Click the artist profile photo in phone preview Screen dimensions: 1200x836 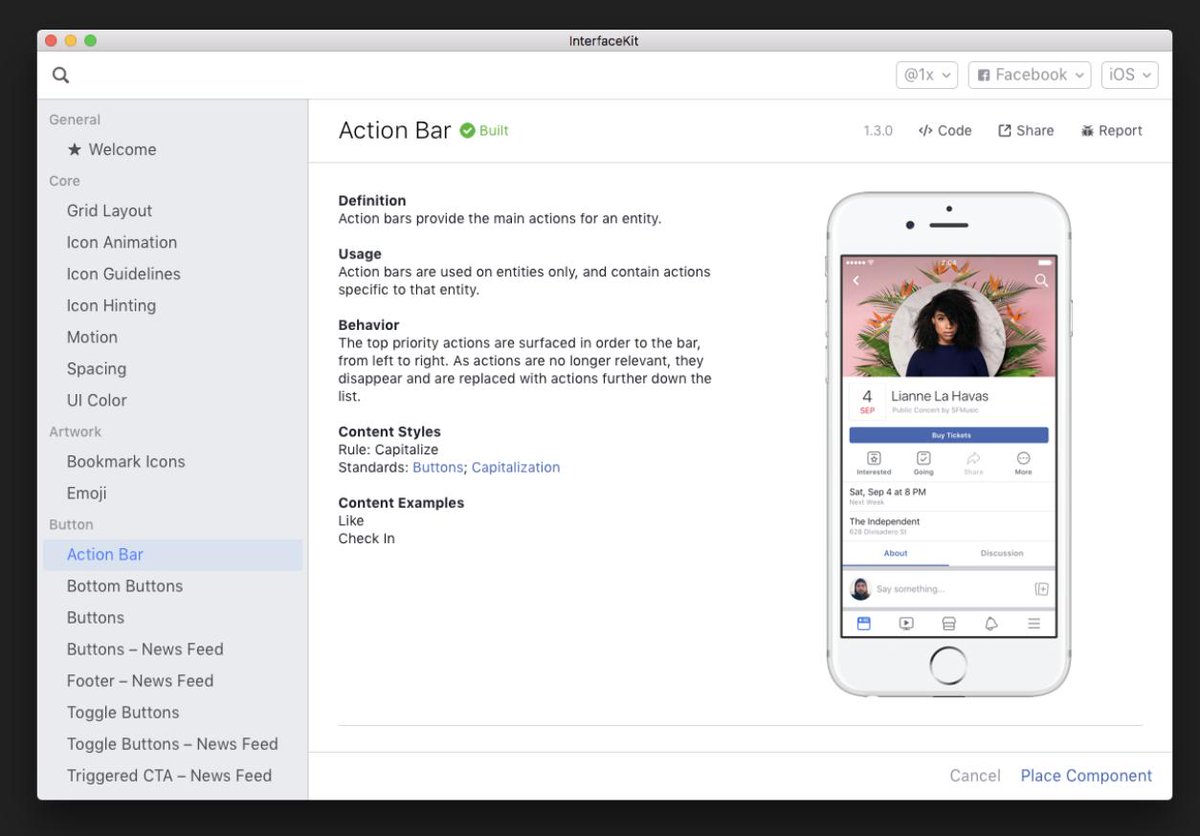(947, 327)
